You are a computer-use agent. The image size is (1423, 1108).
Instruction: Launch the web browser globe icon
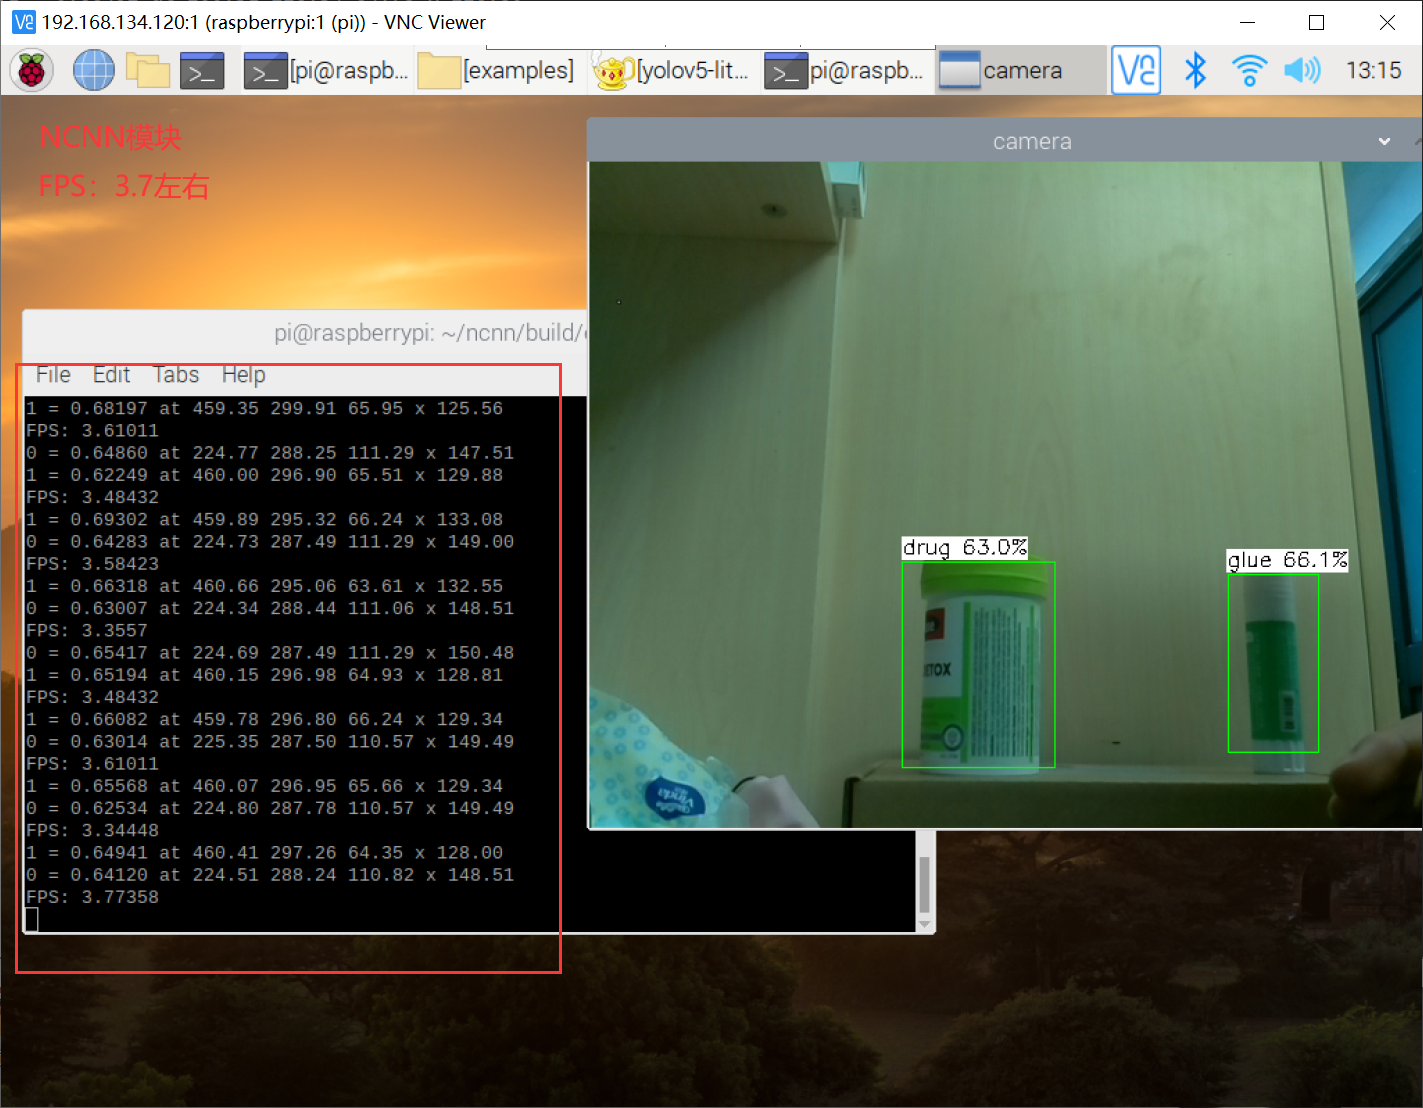tap(94, 71)
